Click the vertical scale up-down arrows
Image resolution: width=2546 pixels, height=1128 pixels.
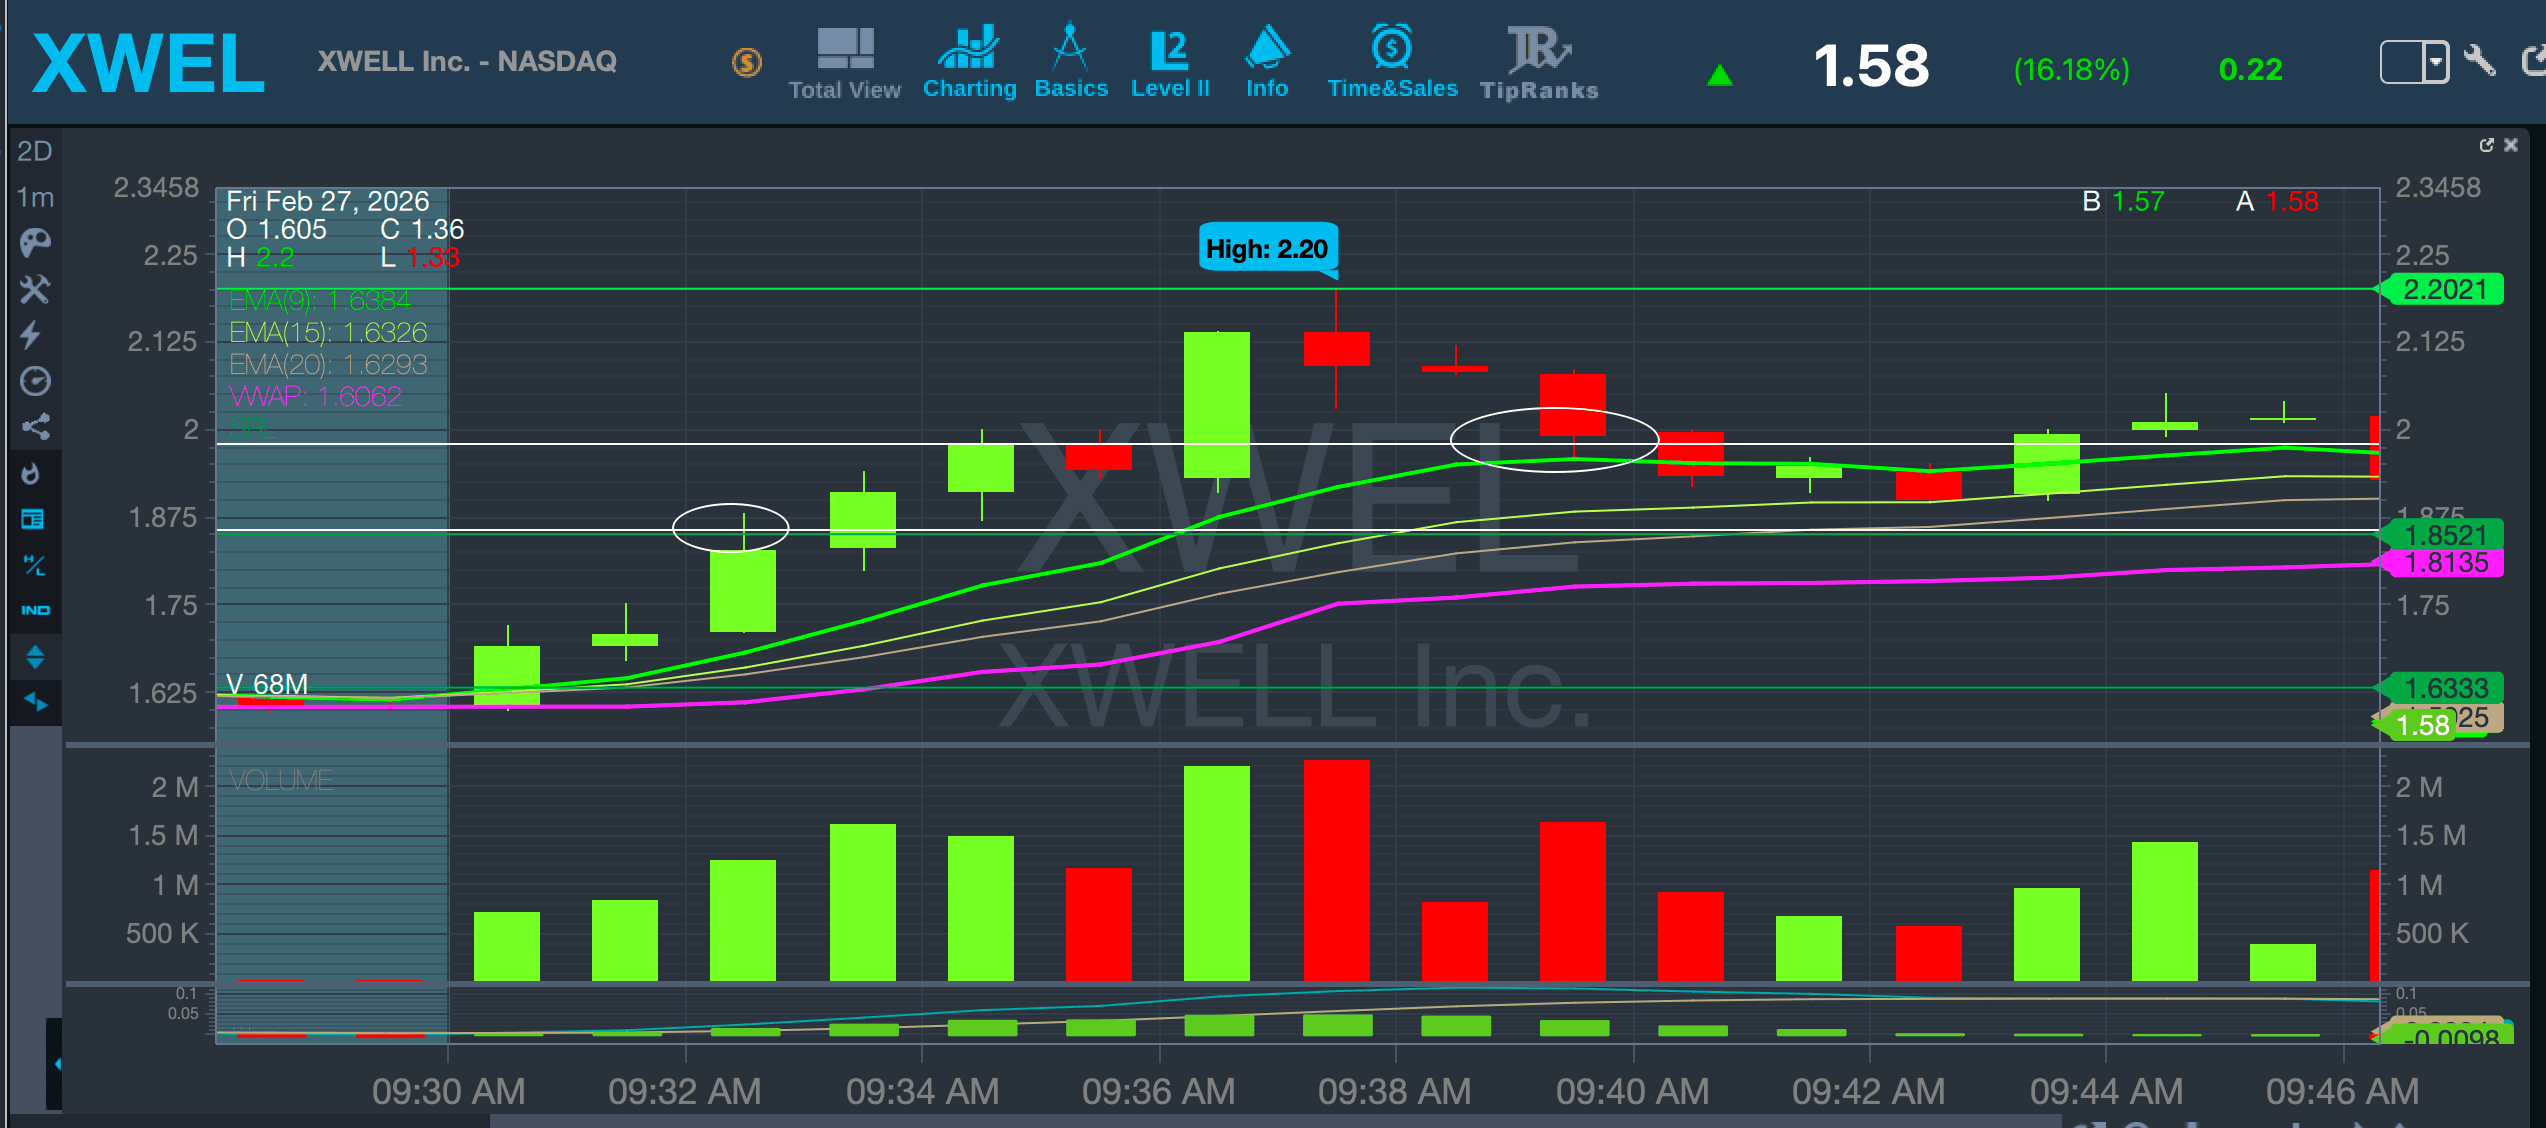tap(35, 656)
